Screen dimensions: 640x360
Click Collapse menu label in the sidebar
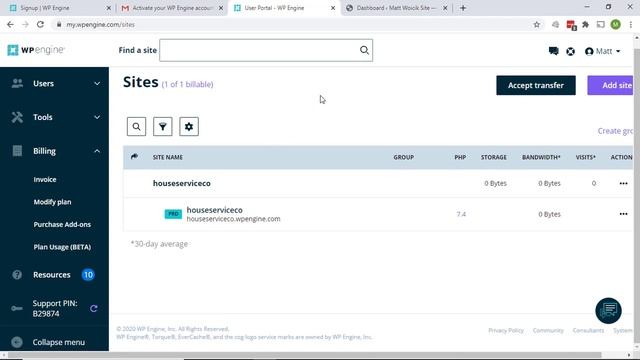click(59, 342)
